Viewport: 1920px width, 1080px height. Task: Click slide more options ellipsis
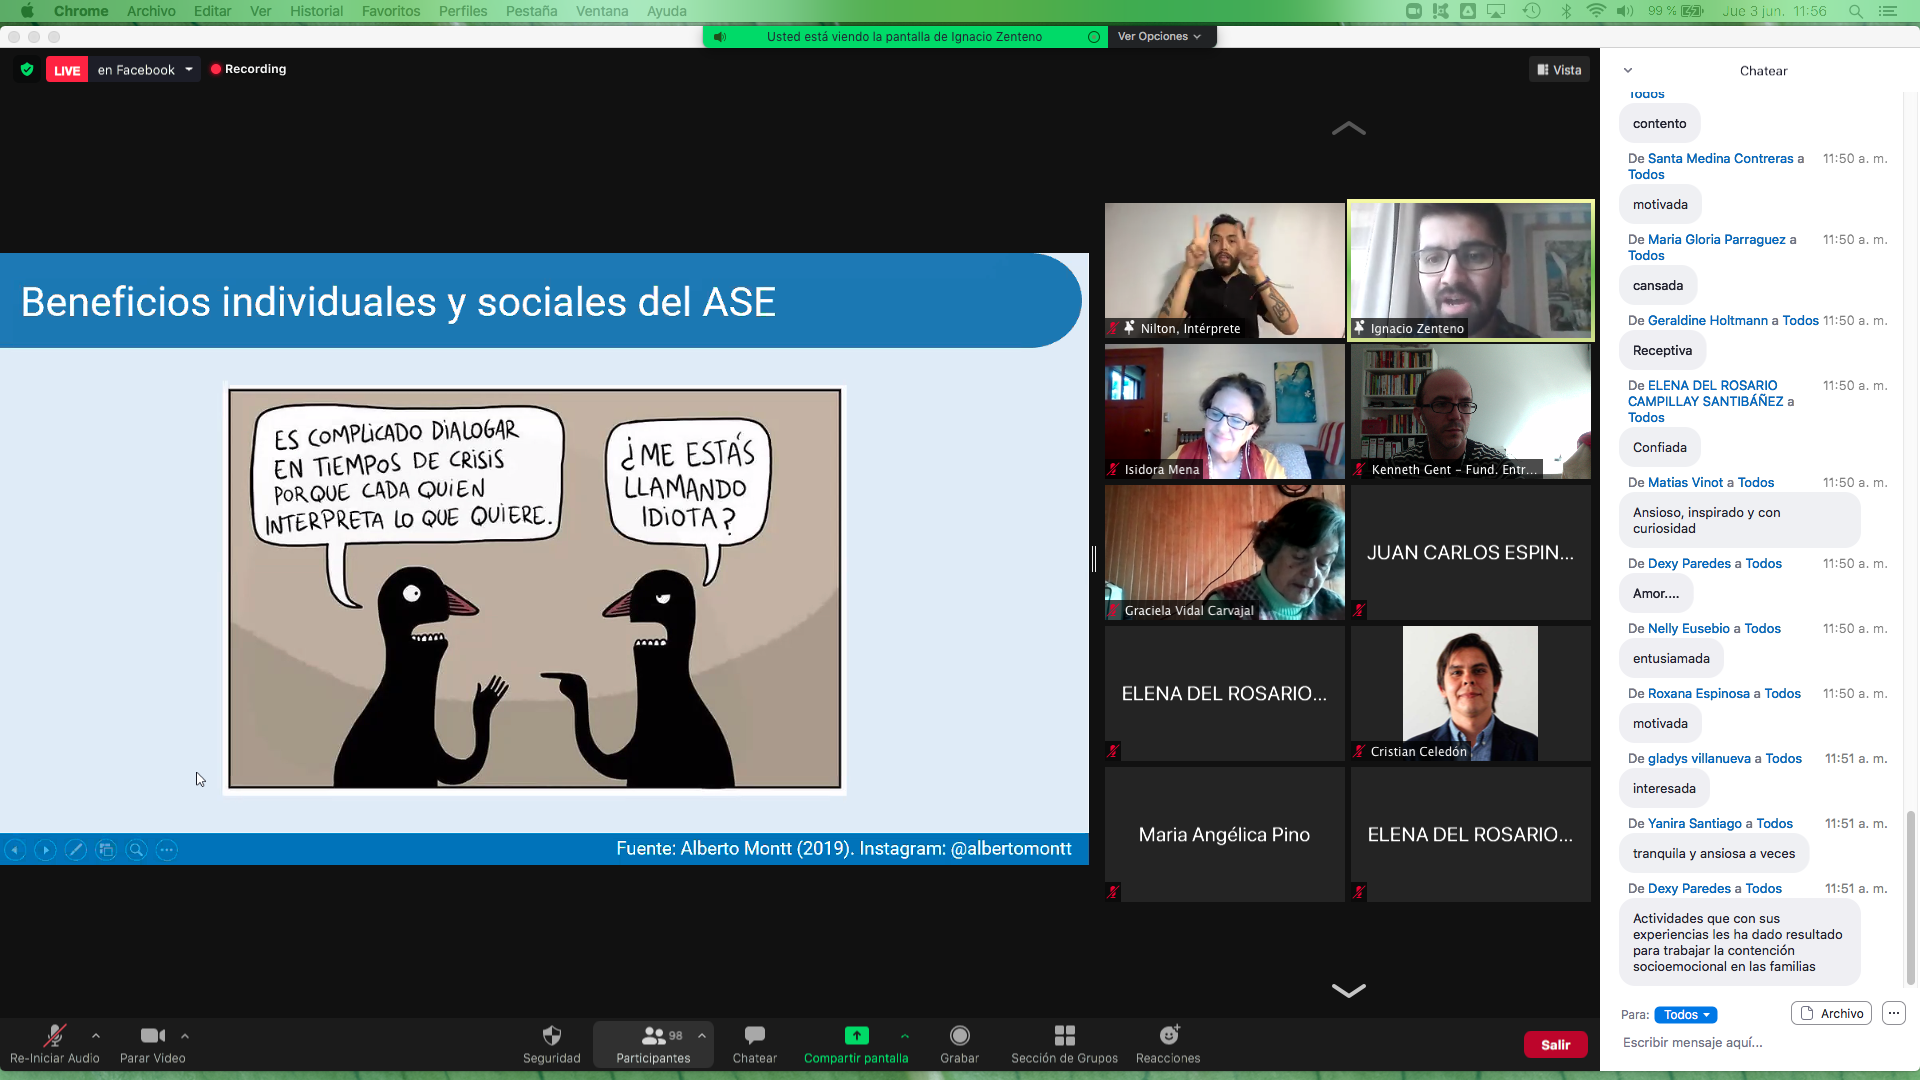pos(167,850)
